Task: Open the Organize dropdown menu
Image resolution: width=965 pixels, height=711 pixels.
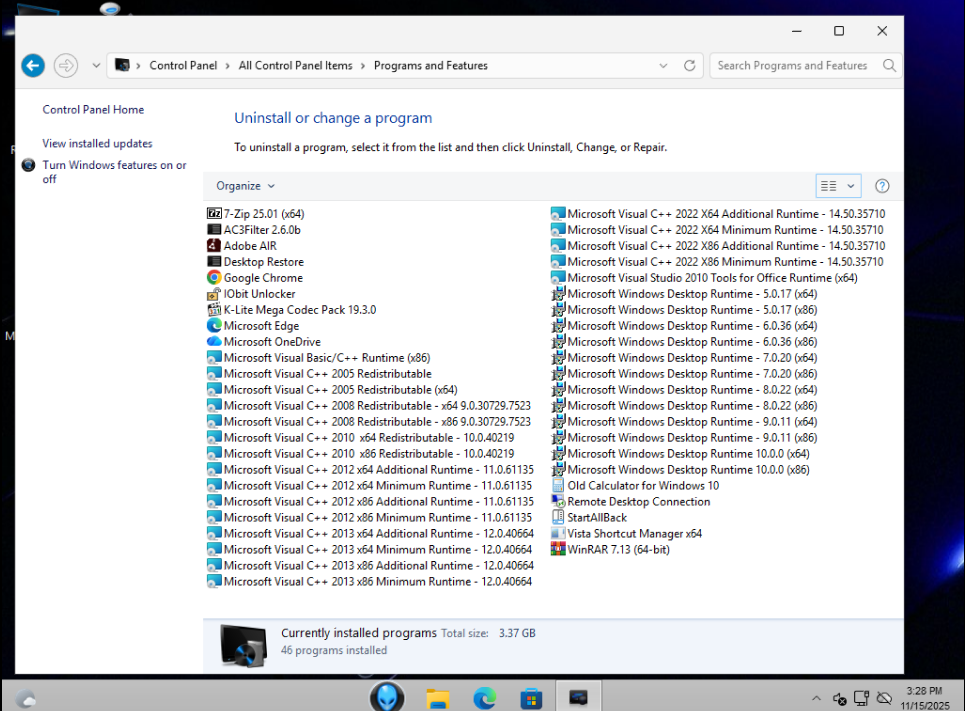Action: pyautogui.click(x=246, y=186)
